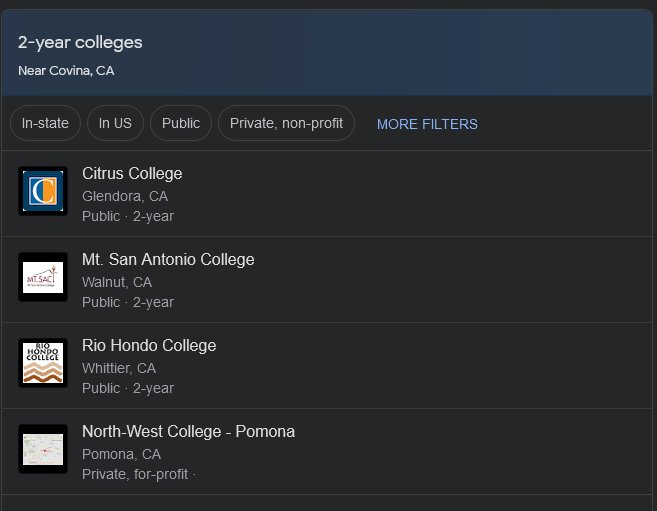
Task: Enable the Private, non-profit filter chip
Action: [x=286, y=123]
